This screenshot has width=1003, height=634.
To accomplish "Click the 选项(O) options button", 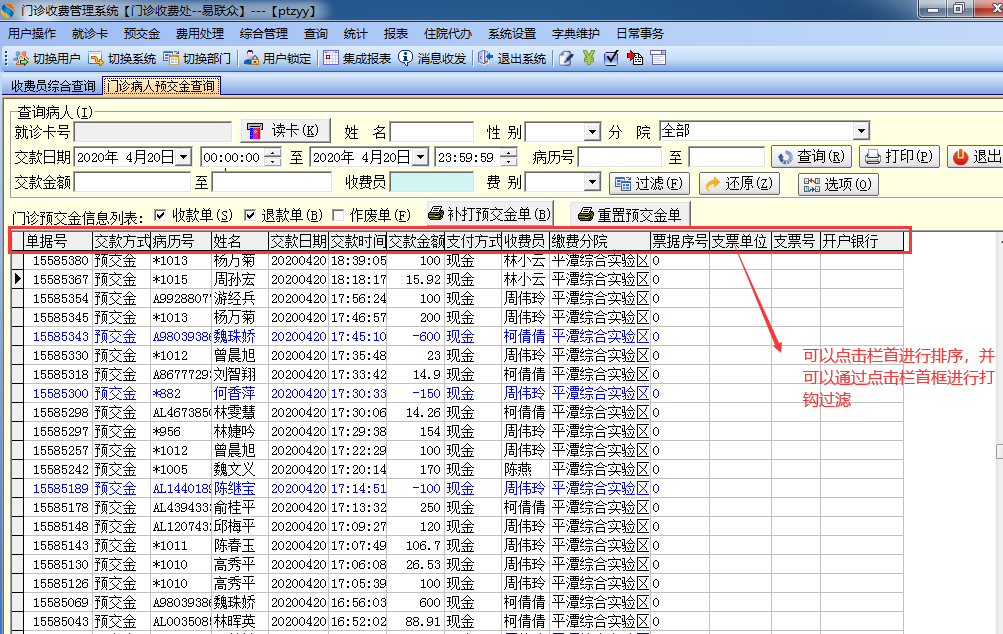I will point(838,184).
